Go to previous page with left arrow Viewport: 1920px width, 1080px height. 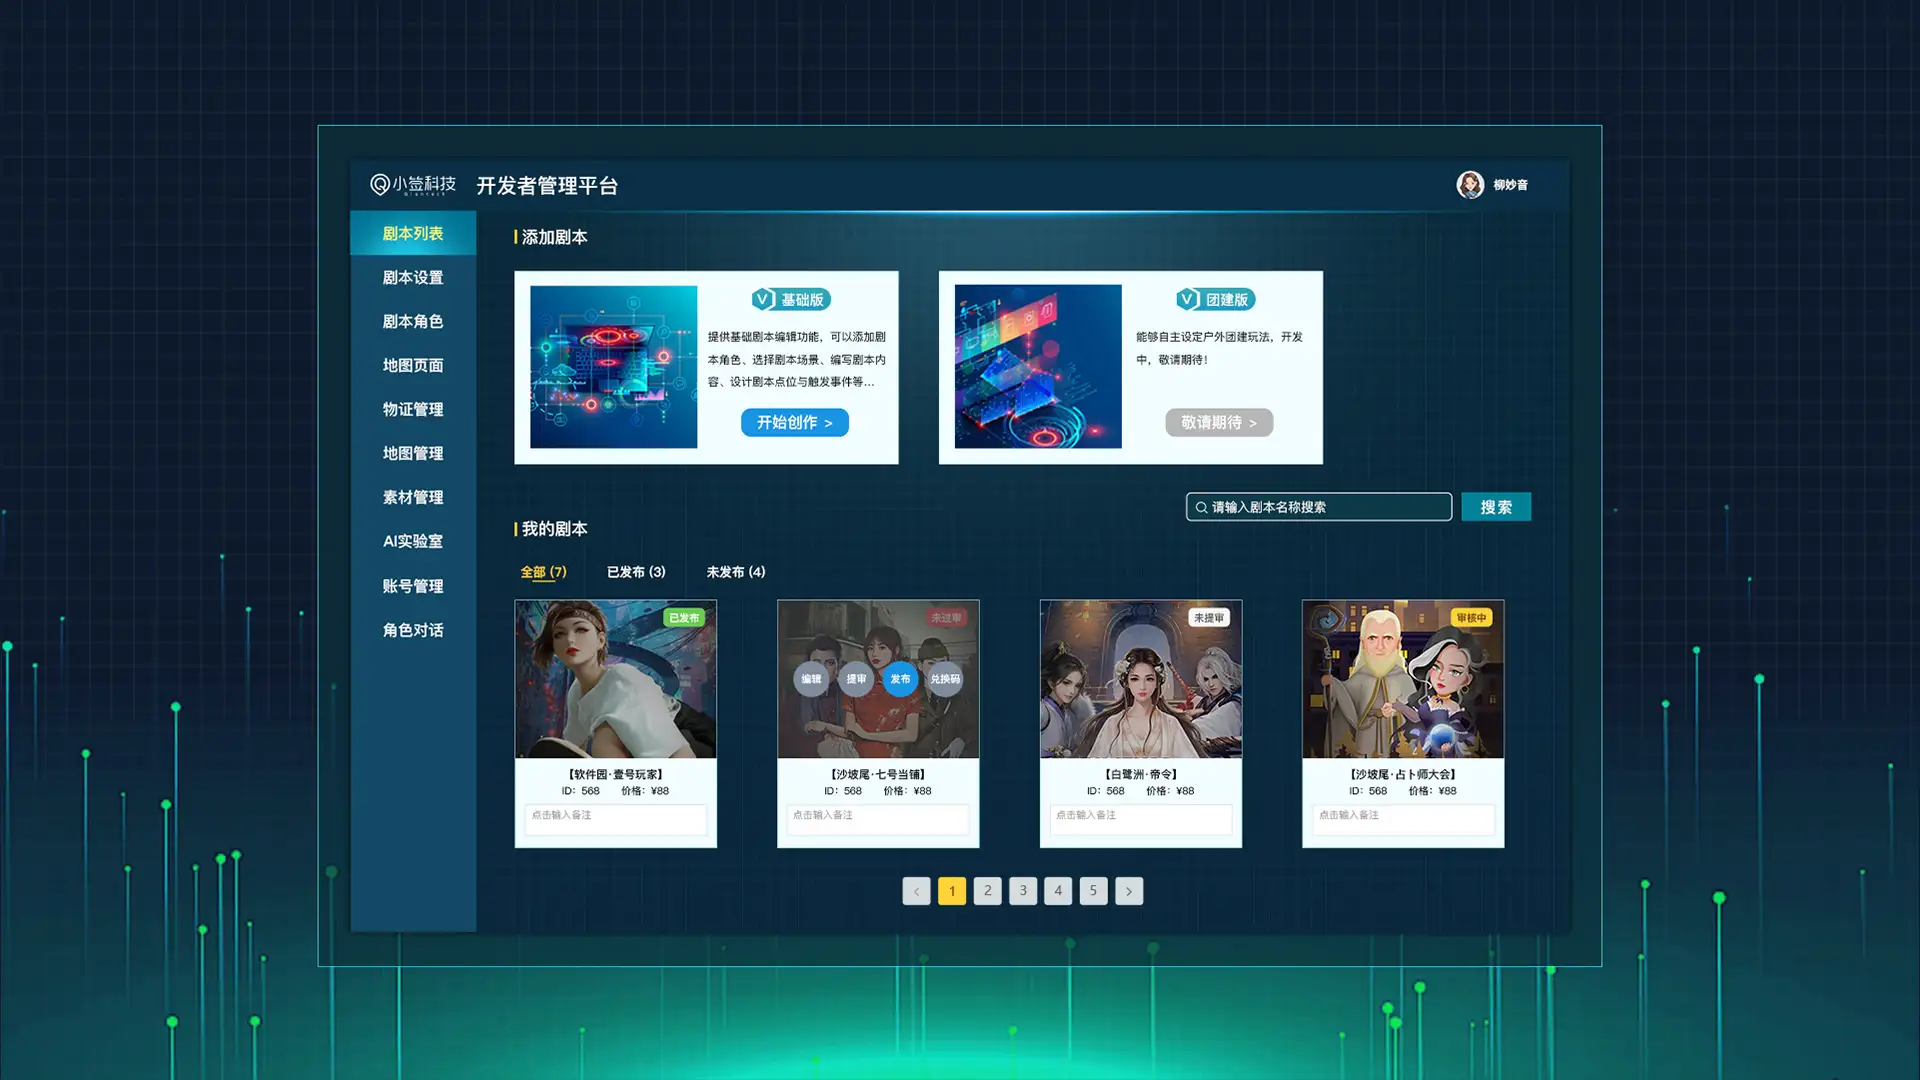pyautogui.click(x=916, y=891)
